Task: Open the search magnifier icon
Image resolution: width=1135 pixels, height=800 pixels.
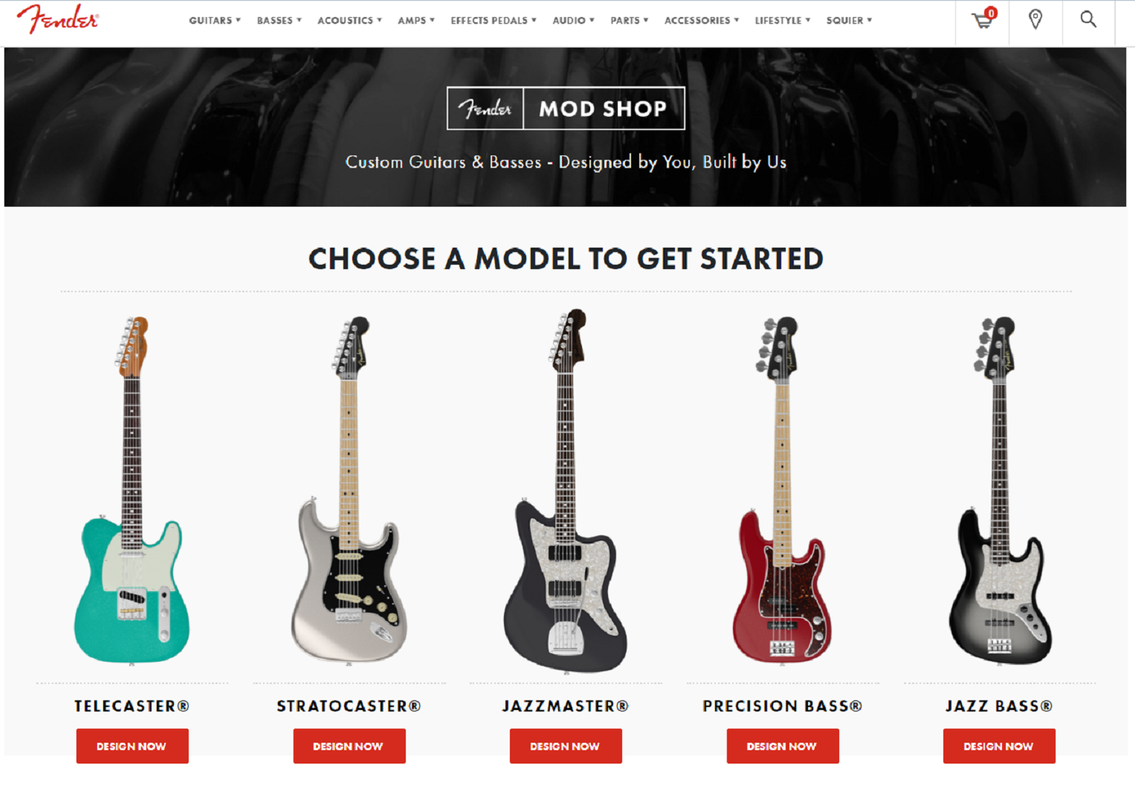Action: [1088, 20]
